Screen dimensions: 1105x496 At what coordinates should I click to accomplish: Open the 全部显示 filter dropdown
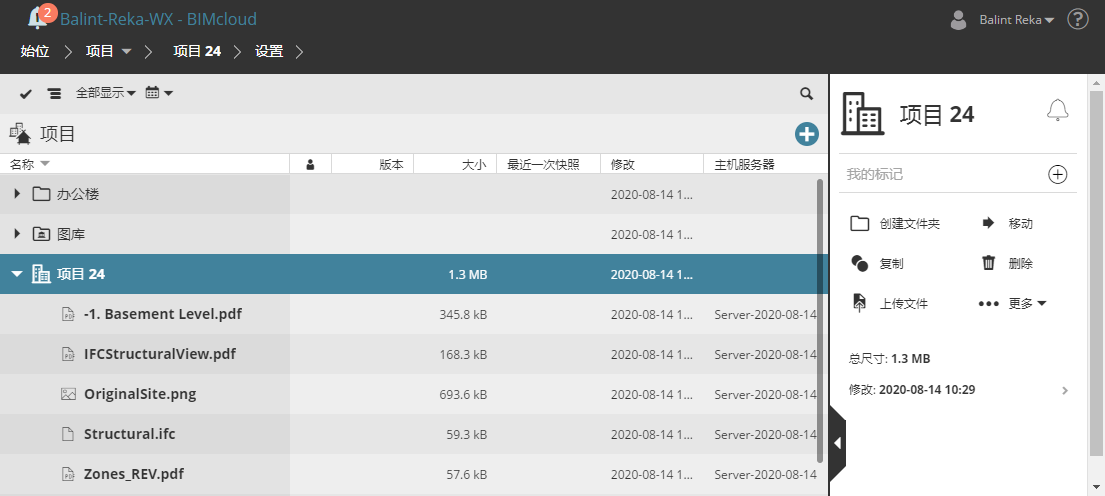point(106,93)
